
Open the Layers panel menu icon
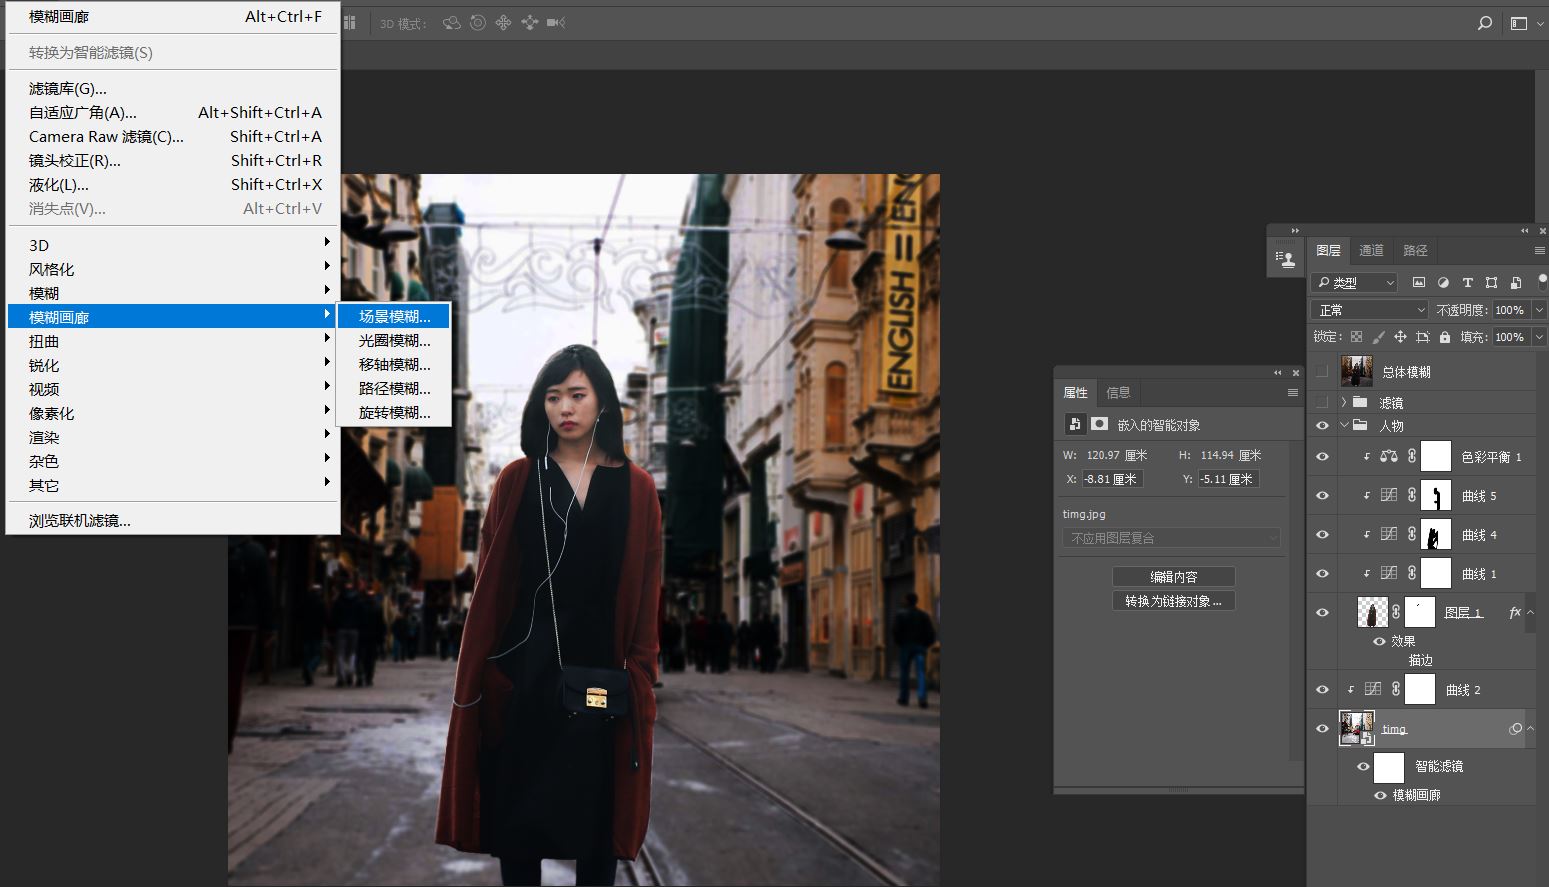point(1539,250)
